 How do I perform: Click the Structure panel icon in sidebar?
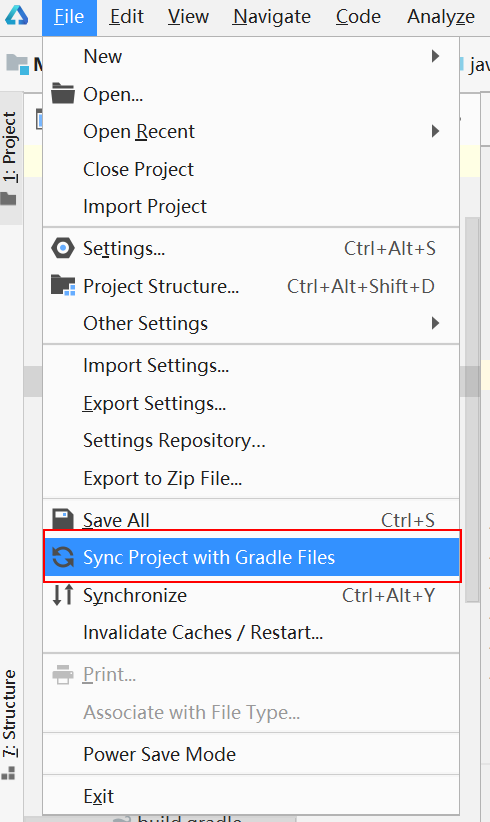(8, 773)
